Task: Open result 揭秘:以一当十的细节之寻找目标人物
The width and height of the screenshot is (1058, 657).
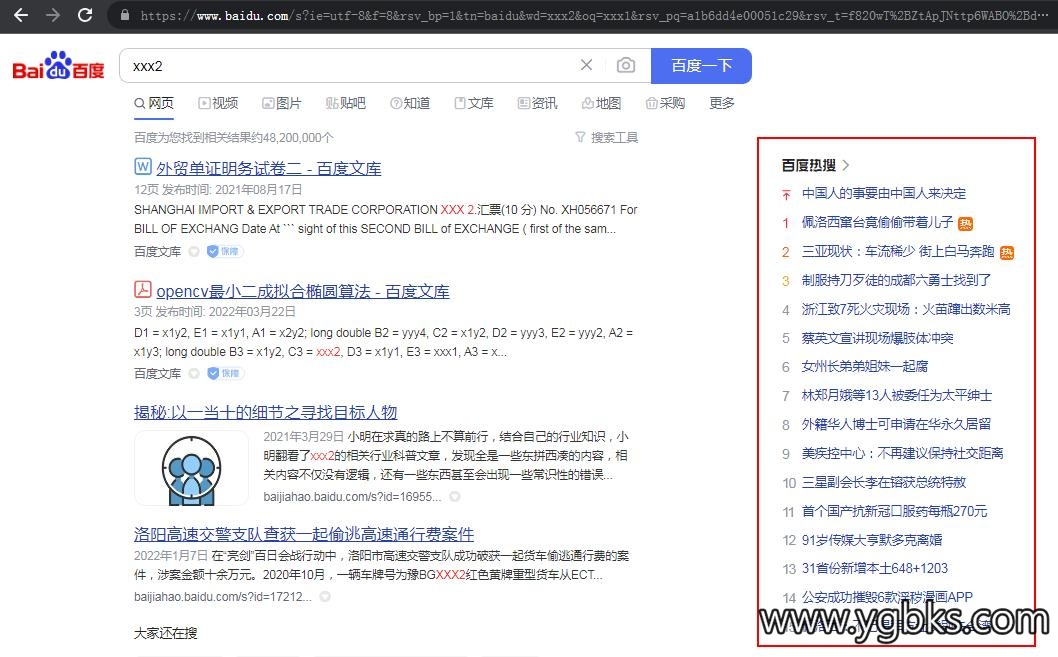Action: [x=265, y=412]
